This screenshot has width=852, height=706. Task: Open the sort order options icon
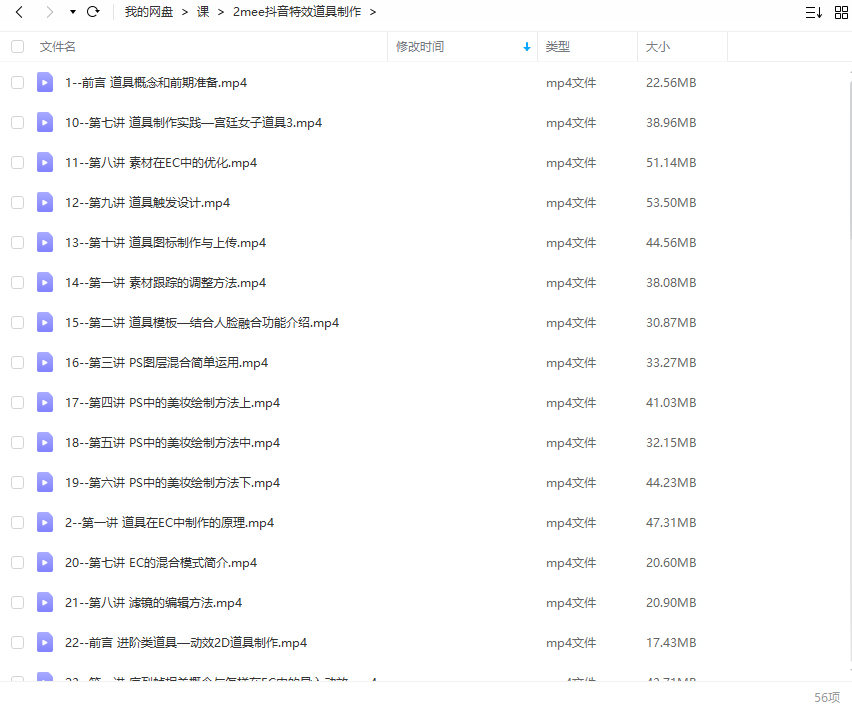813,12
